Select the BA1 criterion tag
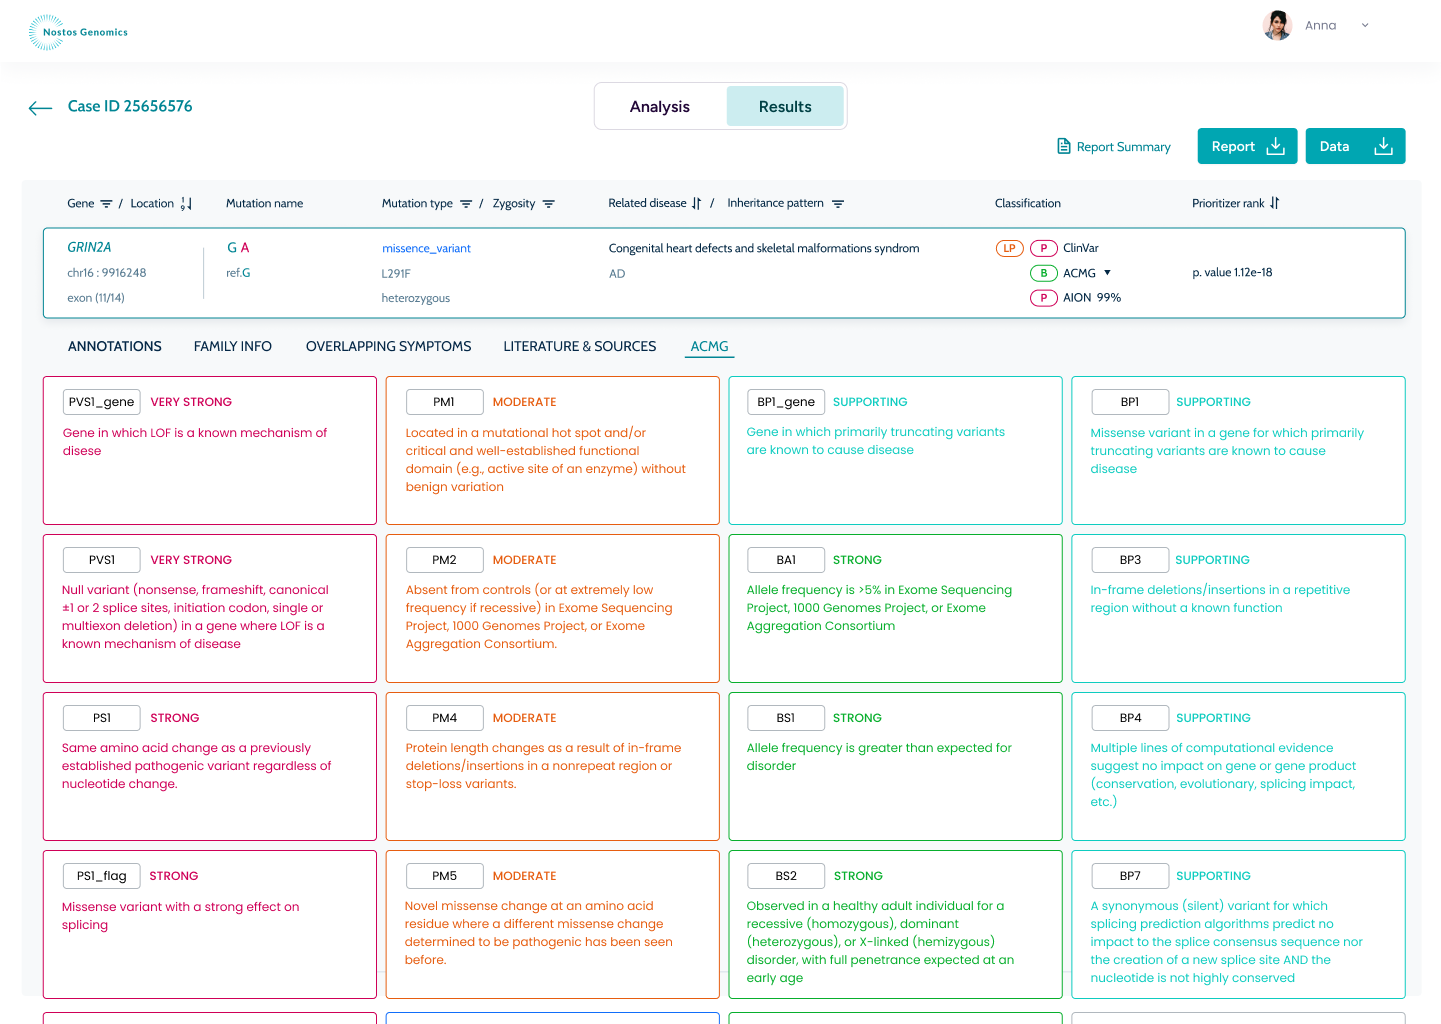This screenshot has height=1024, width=1441. [x=786, y=560]
